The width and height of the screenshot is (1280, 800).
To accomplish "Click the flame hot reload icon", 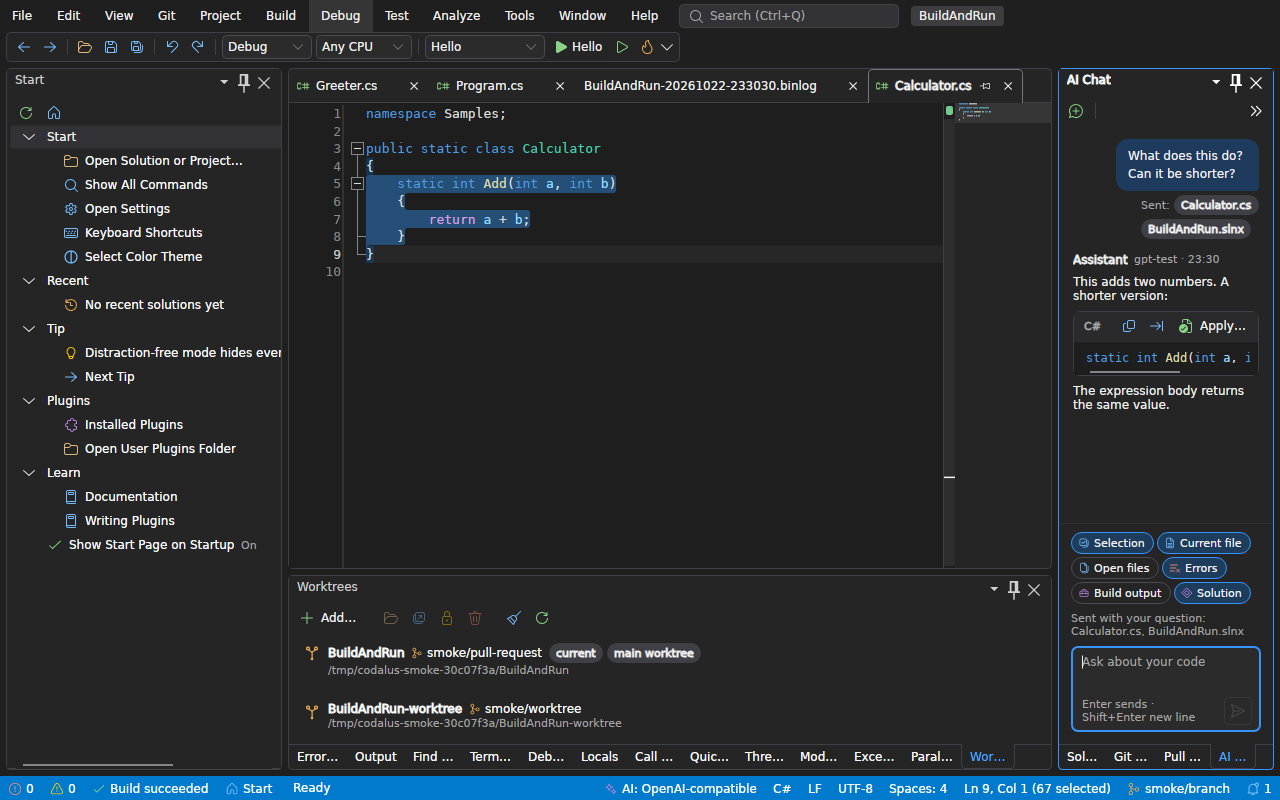I will coord(647,47).
